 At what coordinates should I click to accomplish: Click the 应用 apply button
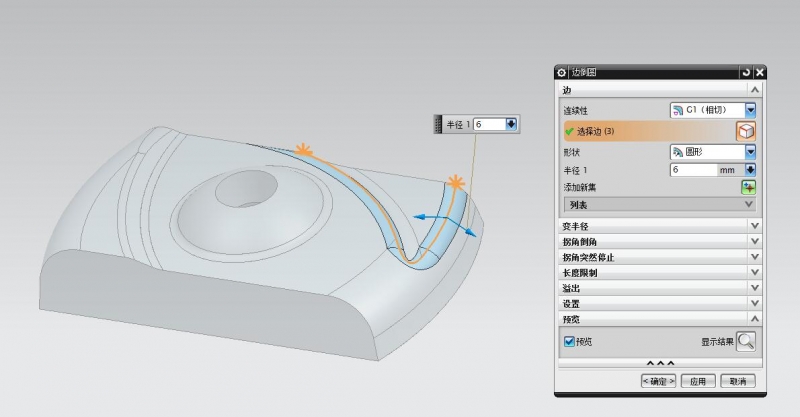pos(701,381)
